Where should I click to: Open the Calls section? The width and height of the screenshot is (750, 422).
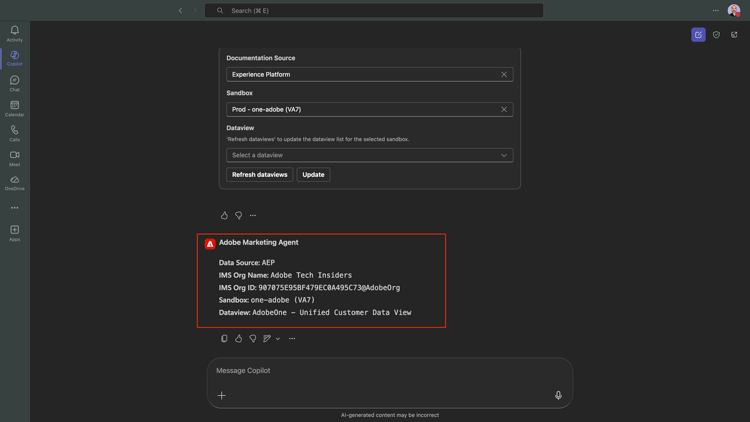click(x=15, y=133)
